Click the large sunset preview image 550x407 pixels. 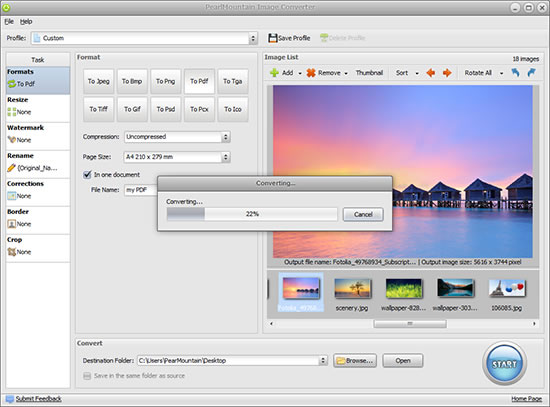(x=403, y=172)
